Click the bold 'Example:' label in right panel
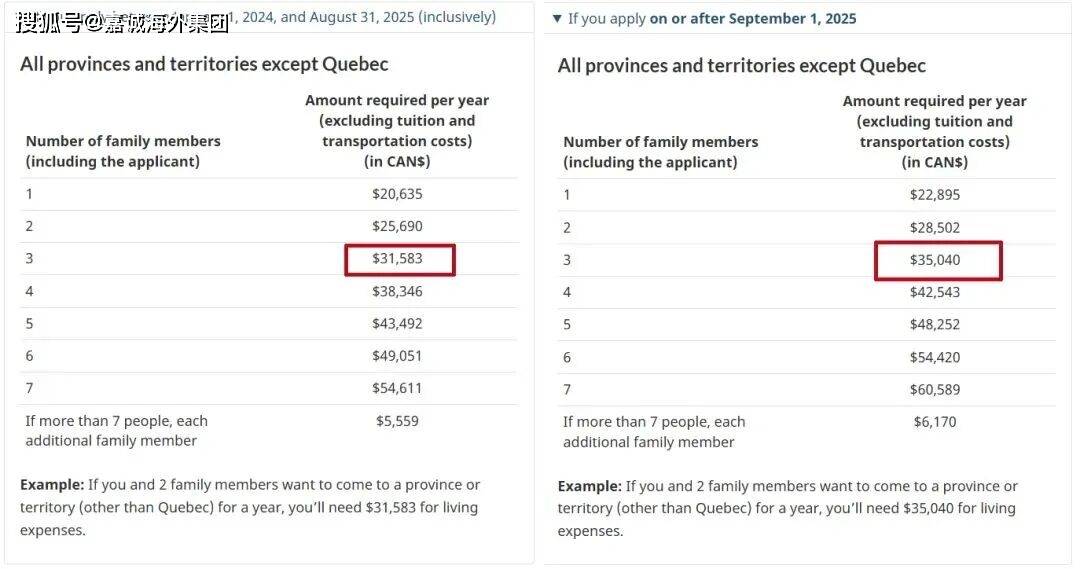 tap(590, 486)
